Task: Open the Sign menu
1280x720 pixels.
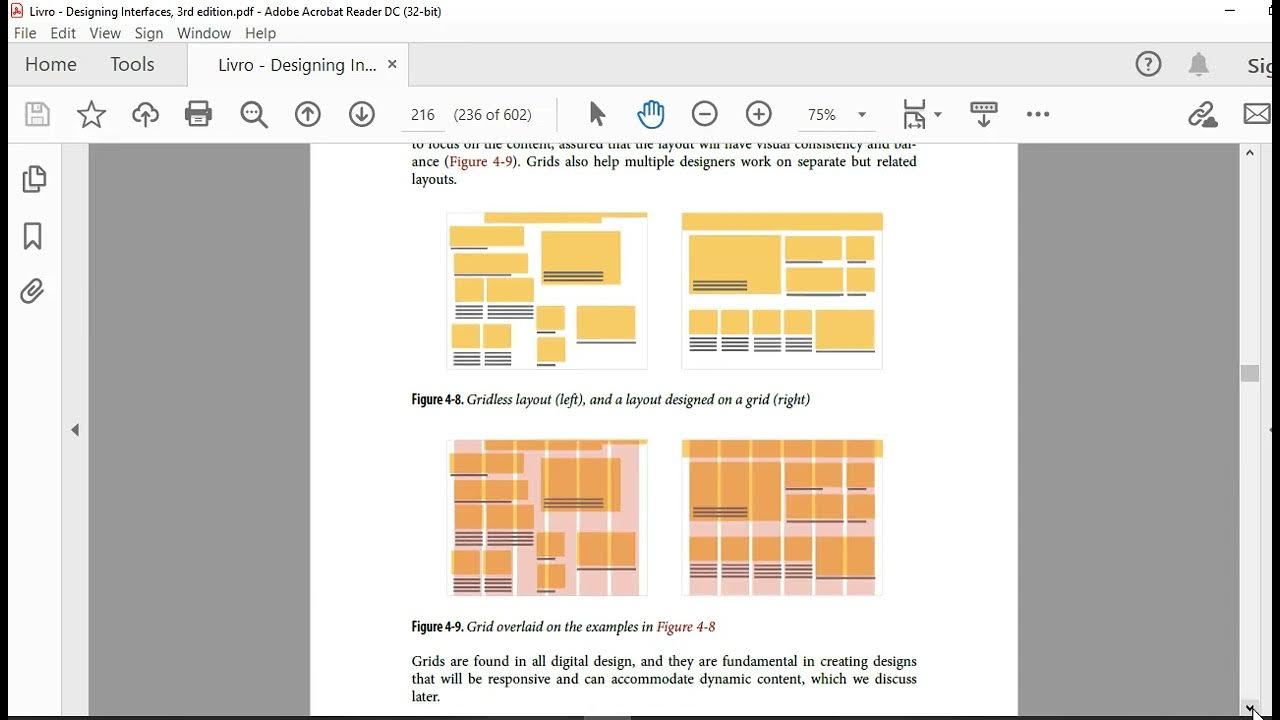Action: coord(149,33)
